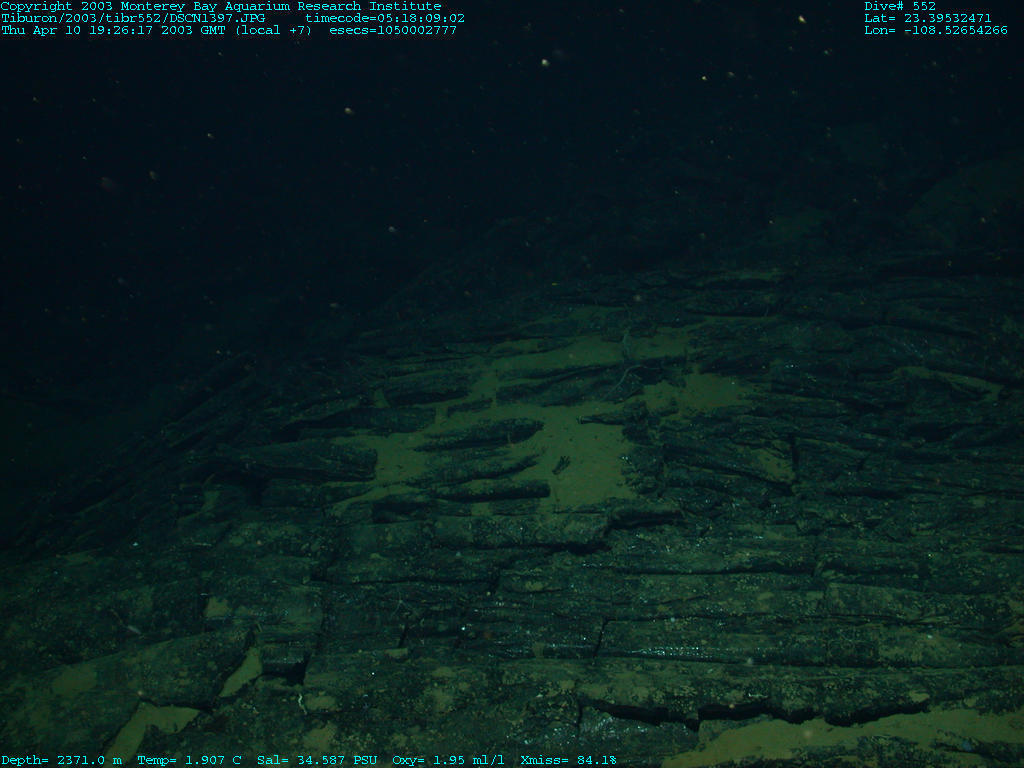
Task: Click the DSCN1397.JPG file path text
Action: 133,18
